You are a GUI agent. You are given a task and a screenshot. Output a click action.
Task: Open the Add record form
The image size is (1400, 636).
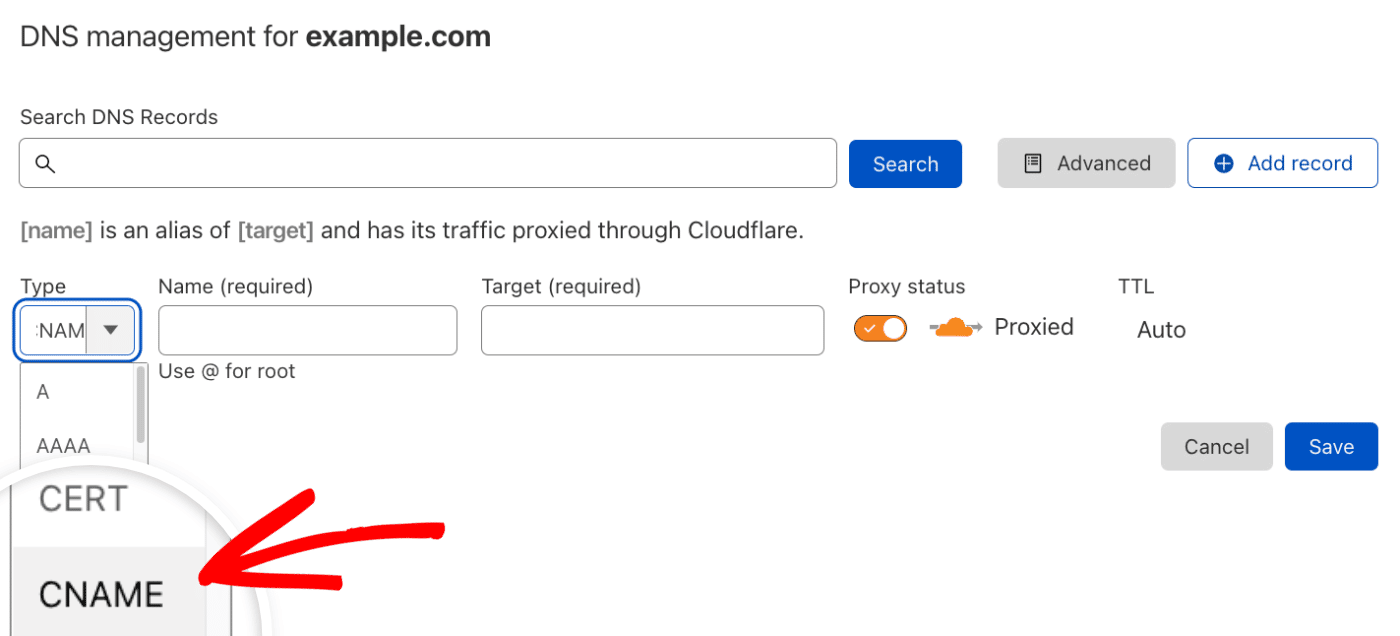click(1282, 162)
